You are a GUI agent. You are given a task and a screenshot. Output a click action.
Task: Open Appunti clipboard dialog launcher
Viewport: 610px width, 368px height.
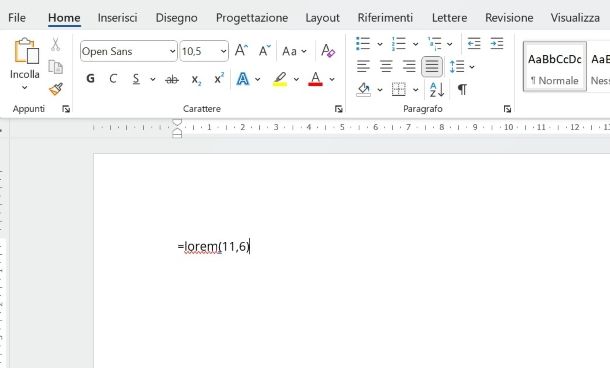point(66,109)
